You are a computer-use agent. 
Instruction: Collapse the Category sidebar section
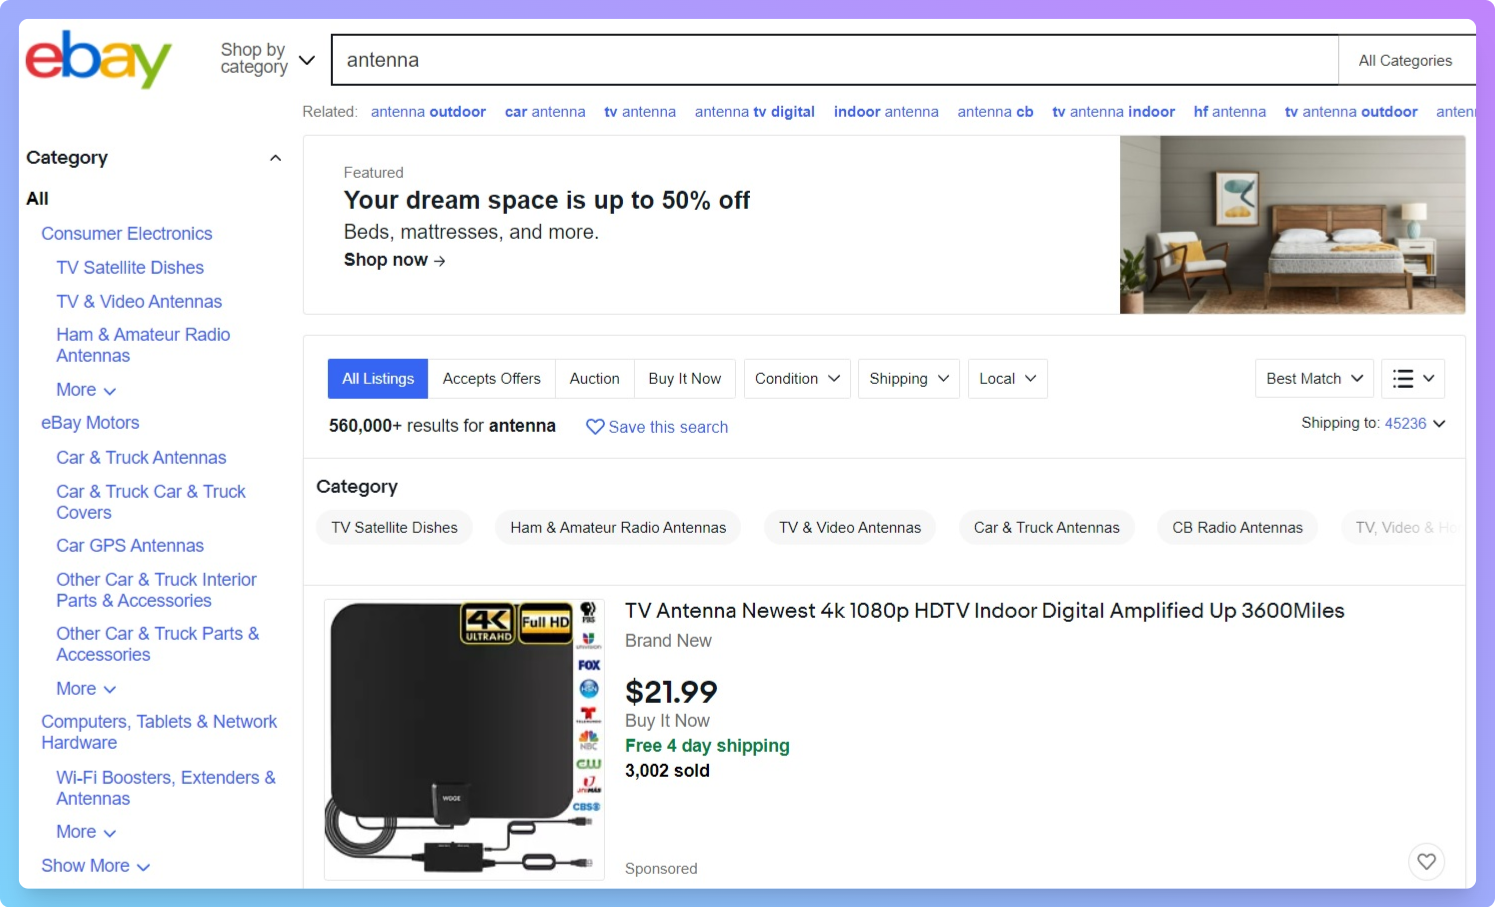point(275,158)
